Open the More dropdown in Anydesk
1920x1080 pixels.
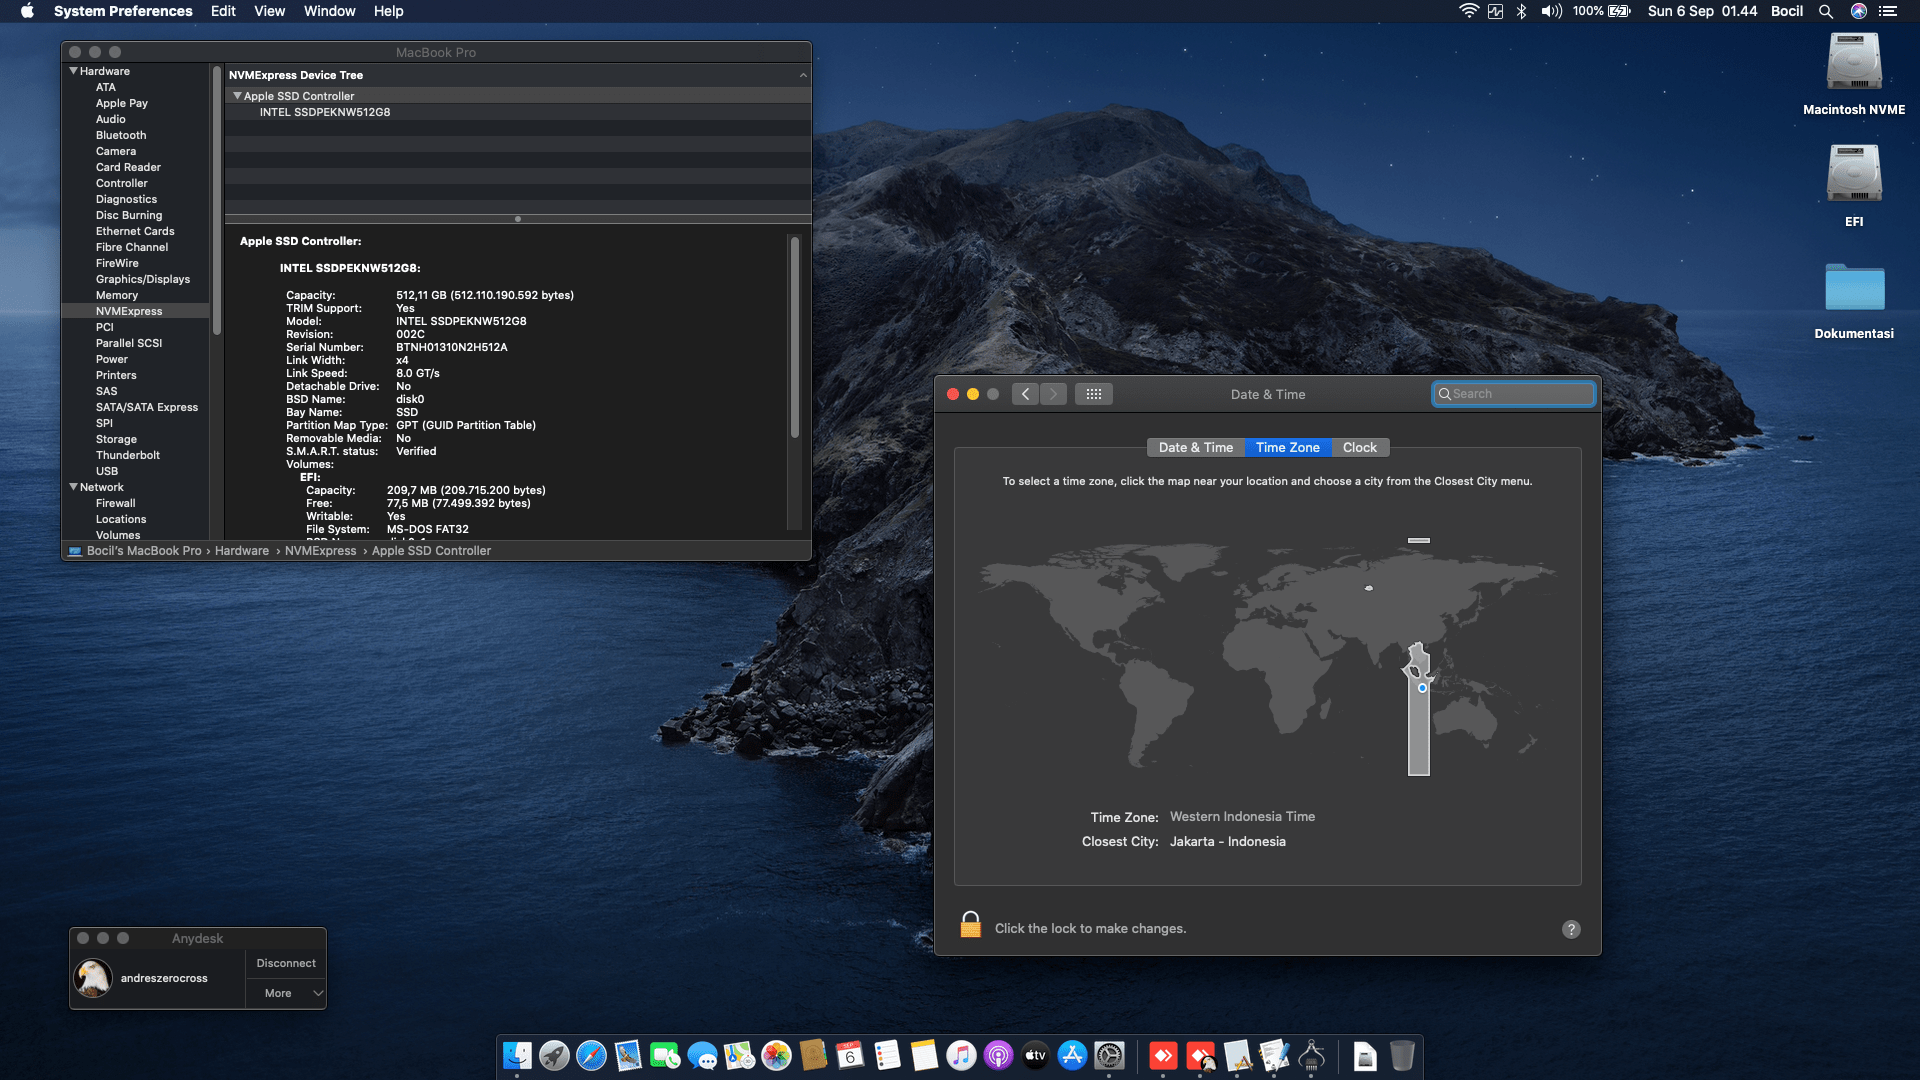click(286, 993)
